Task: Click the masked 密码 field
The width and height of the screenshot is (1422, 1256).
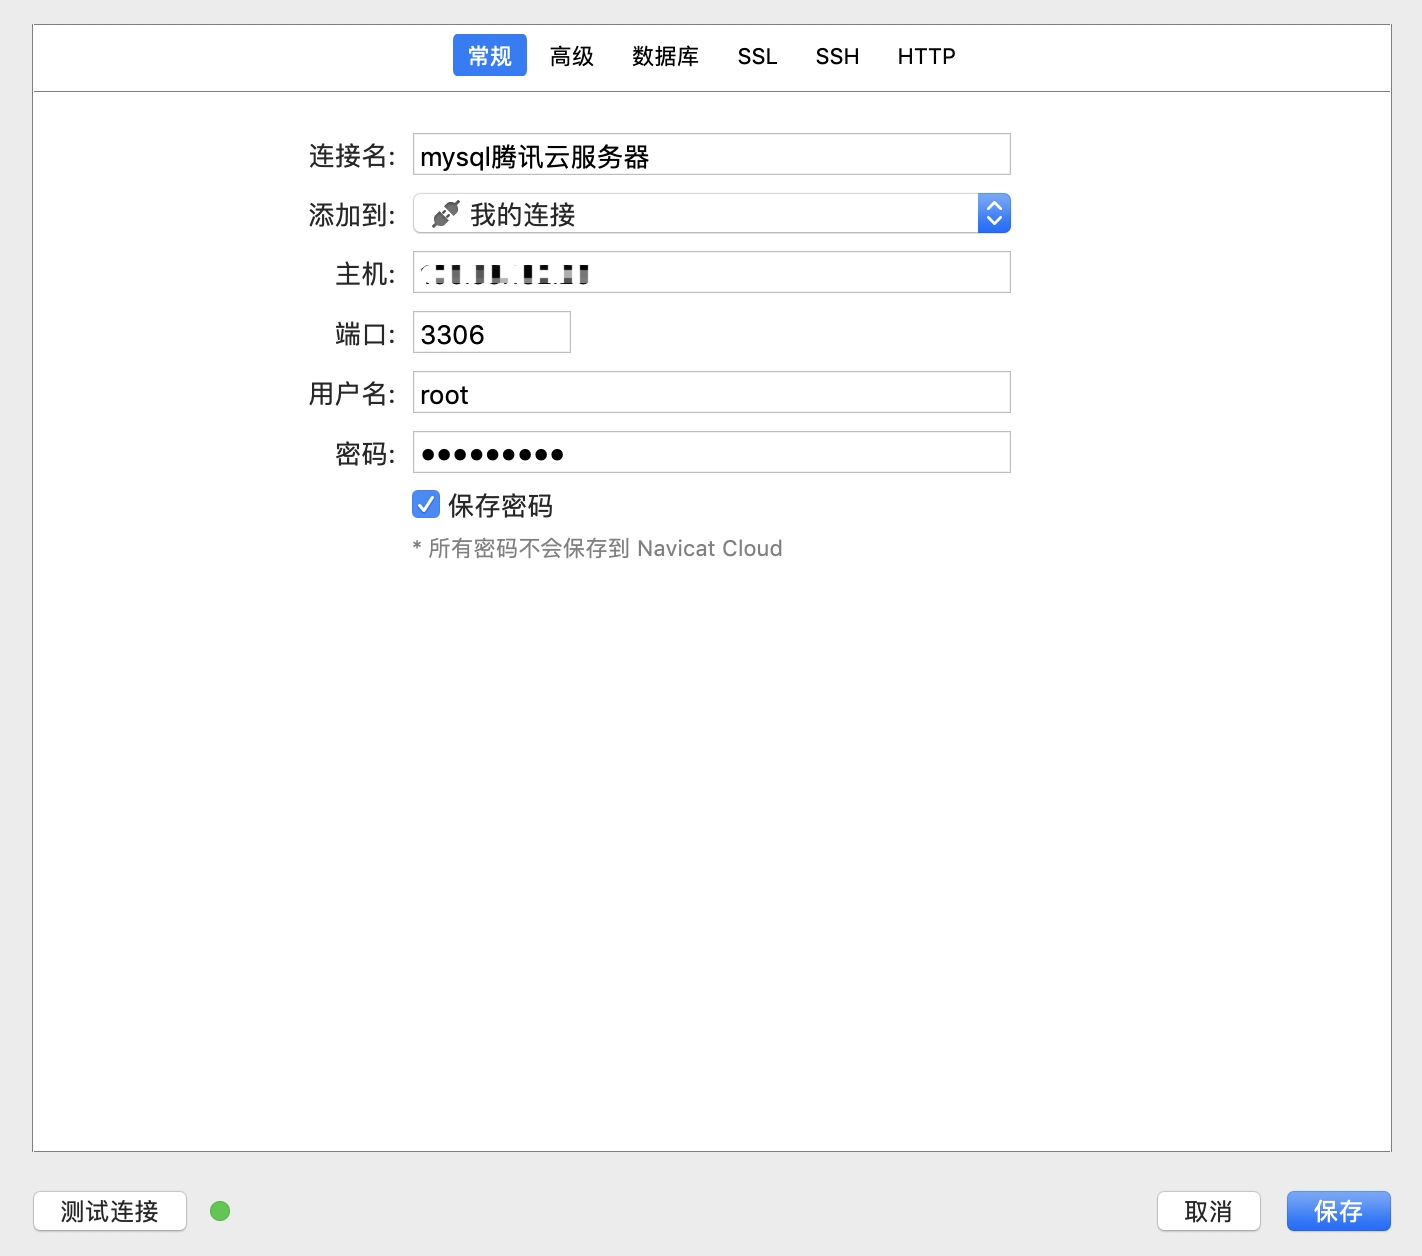Action: [x=711, y=452]
